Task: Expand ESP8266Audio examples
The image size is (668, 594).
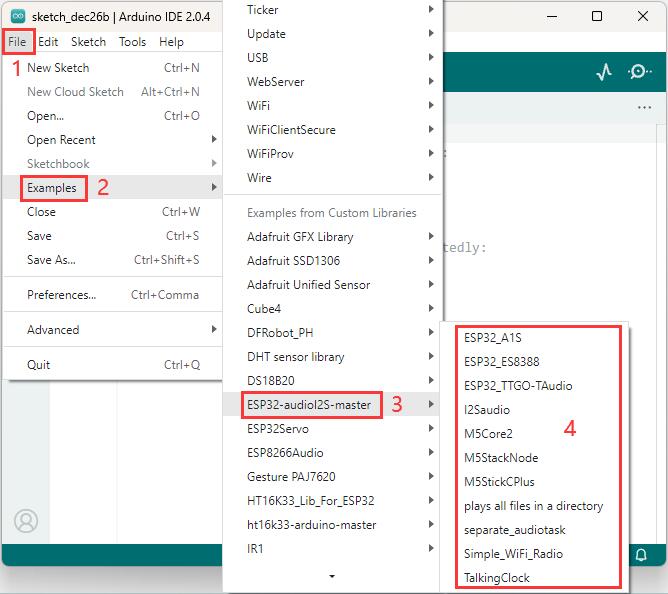Action: pos(332,453)
